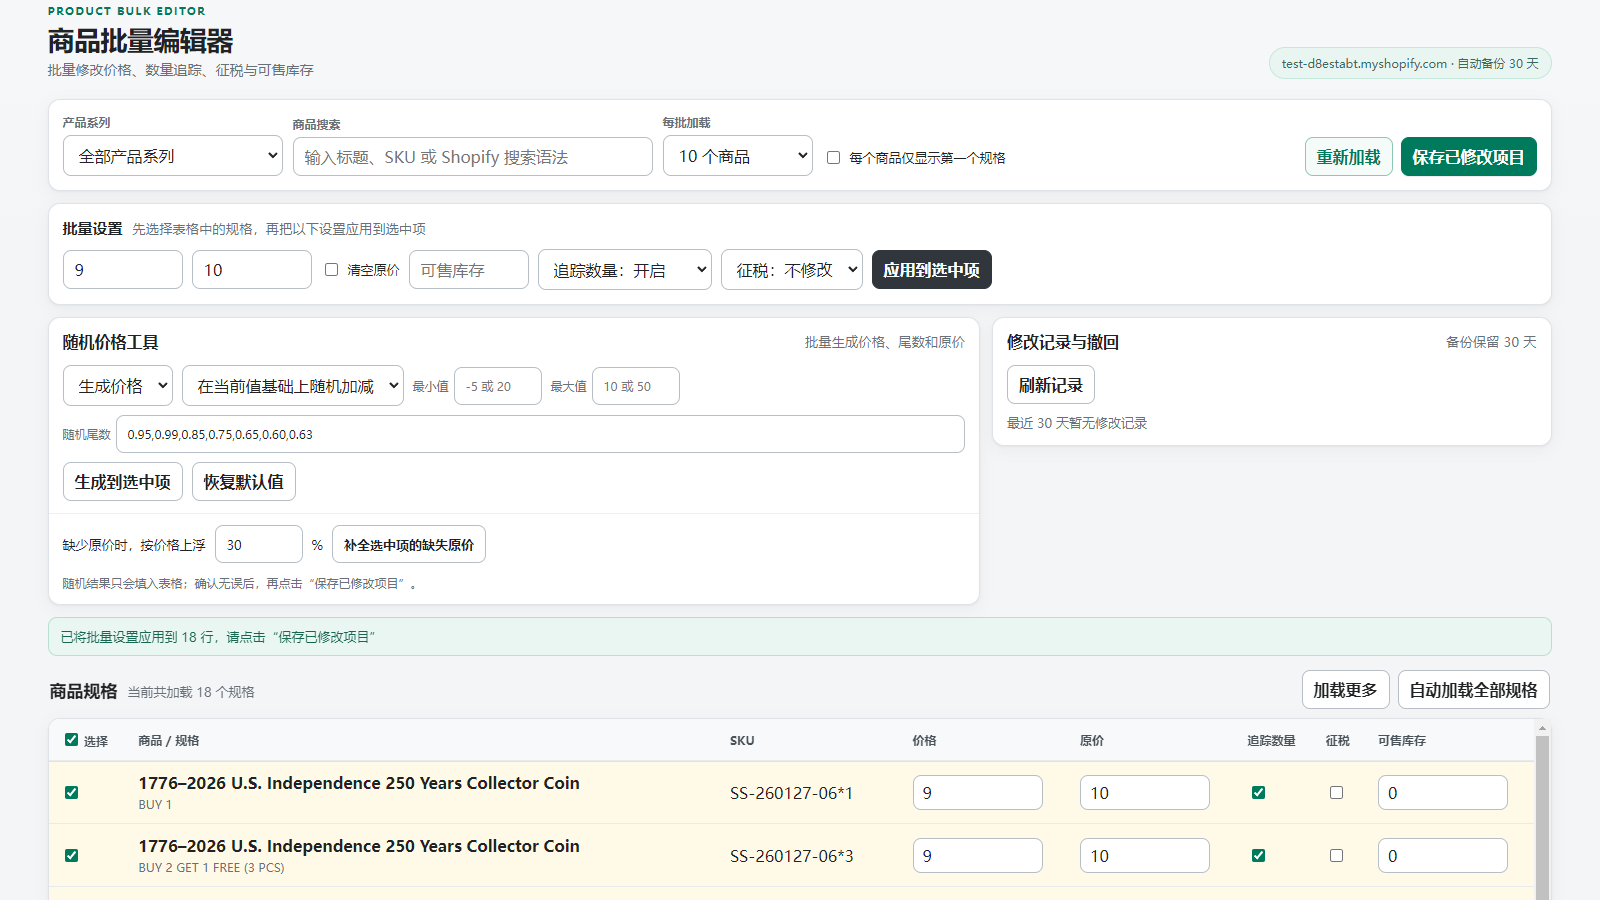The height and width of the screenshot is (900, 1600).
Task: Click the 自动加载全部规格 button
Action: click(1474, 690)
